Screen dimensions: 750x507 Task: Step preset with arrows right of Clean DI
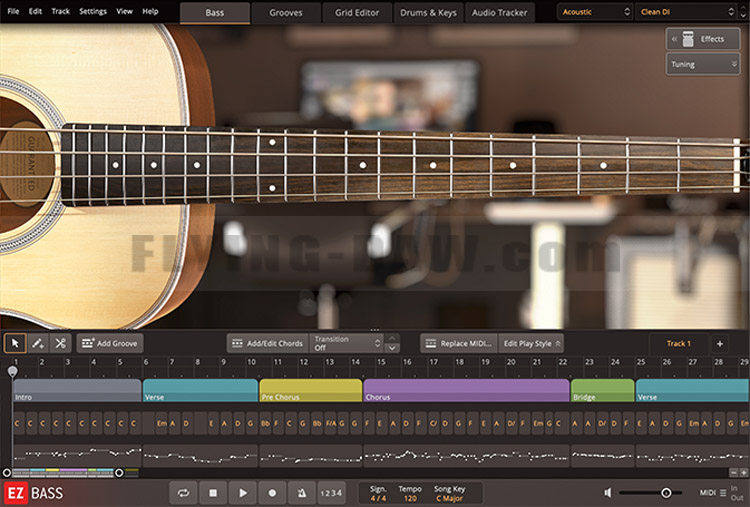(x=743, y=12)
